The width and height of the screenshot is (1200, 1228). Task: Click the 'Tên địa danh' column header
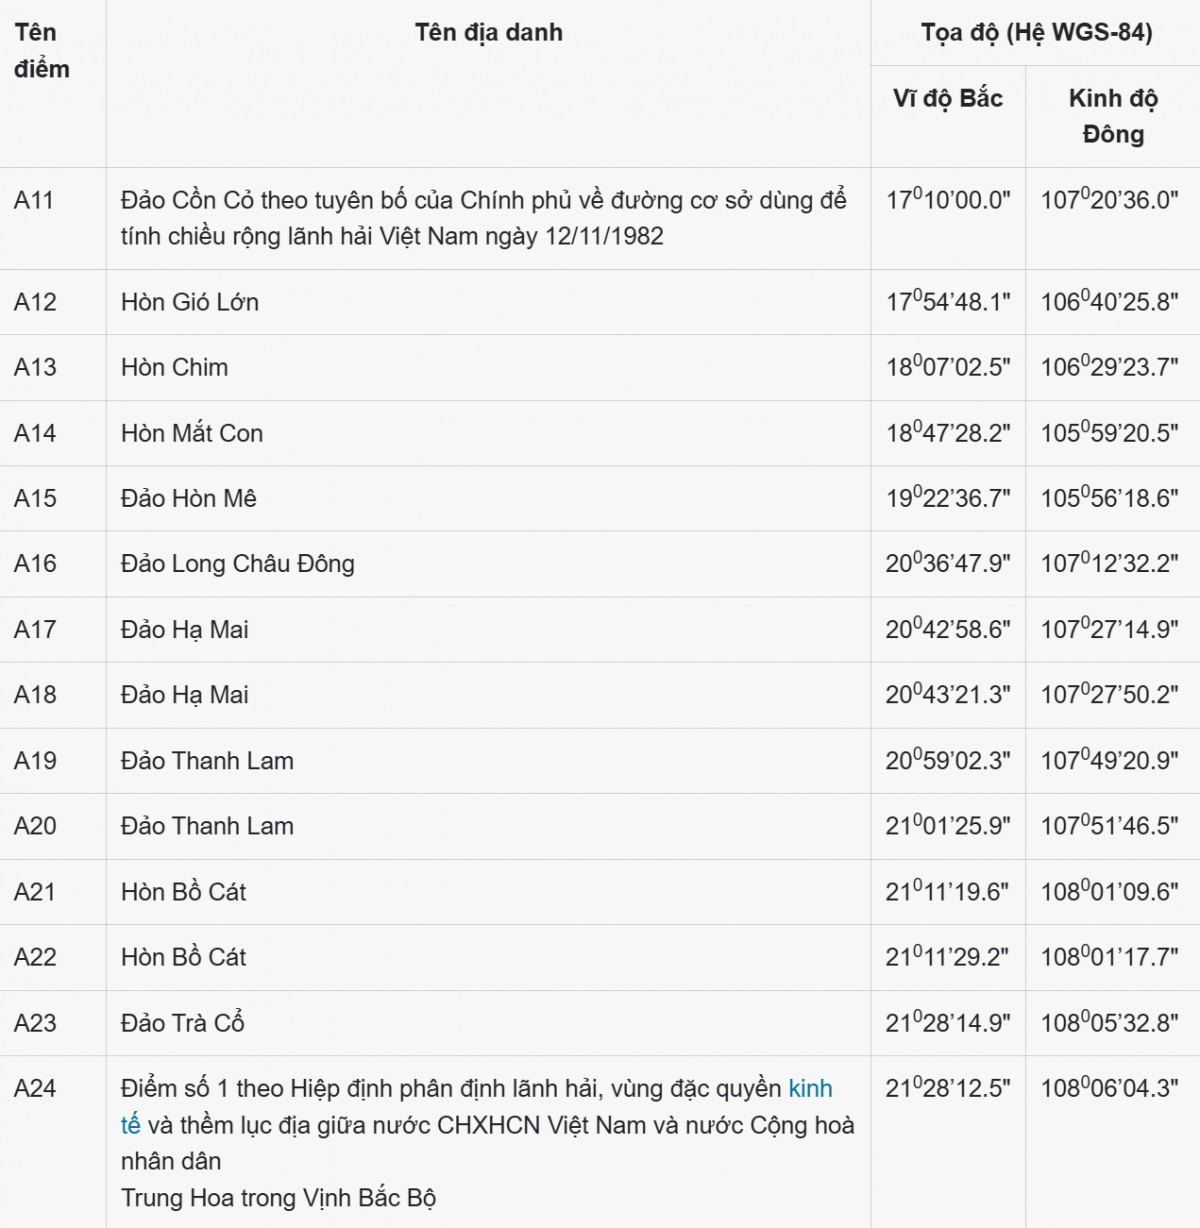coord(488,33)
